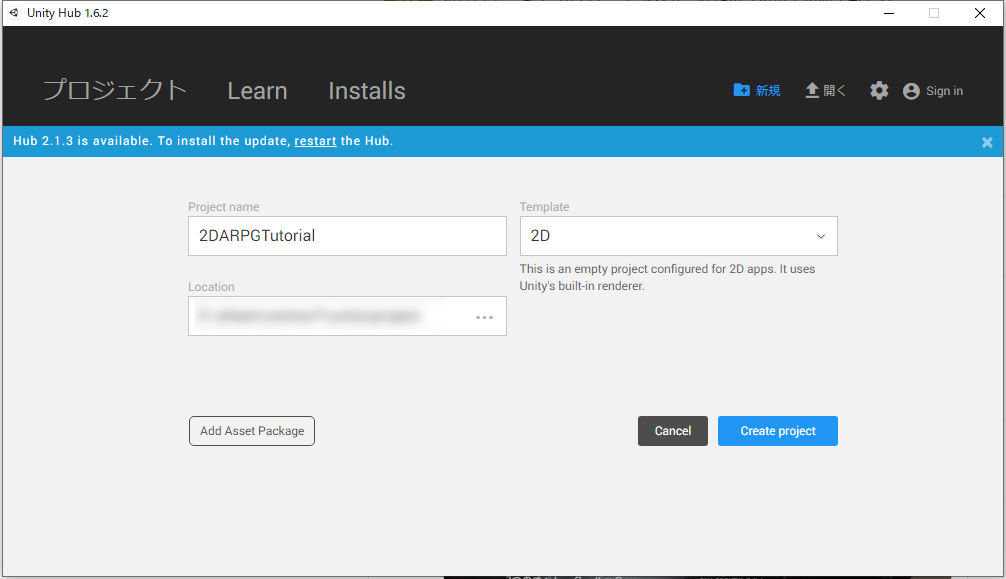Dismiss the Hub update banner
Screen dimensions: 1006x579
tap(987, 142)
